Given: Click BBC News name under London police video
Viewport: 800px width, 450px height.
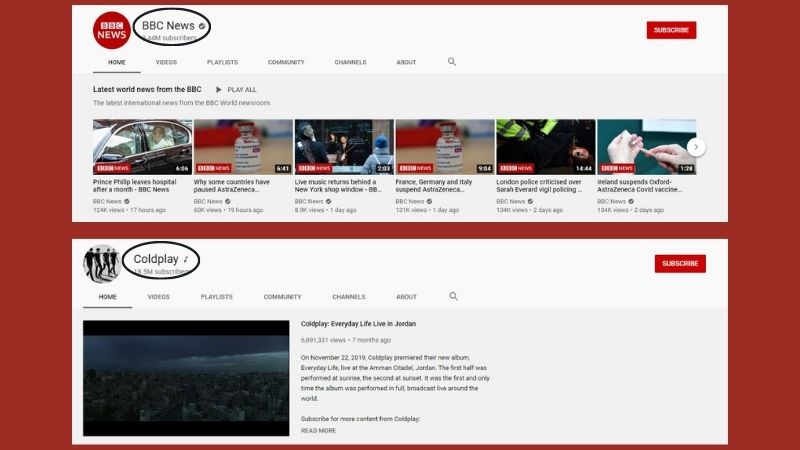Looking at the screenshot, I should (x=511, y=202).
